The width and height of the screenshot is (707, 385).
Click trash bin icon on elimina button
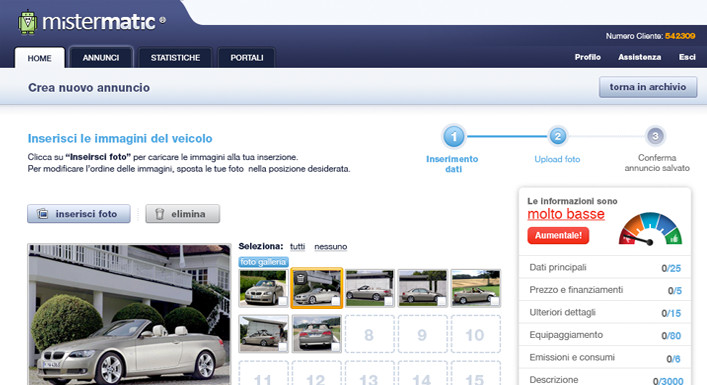tap(159, 214)
